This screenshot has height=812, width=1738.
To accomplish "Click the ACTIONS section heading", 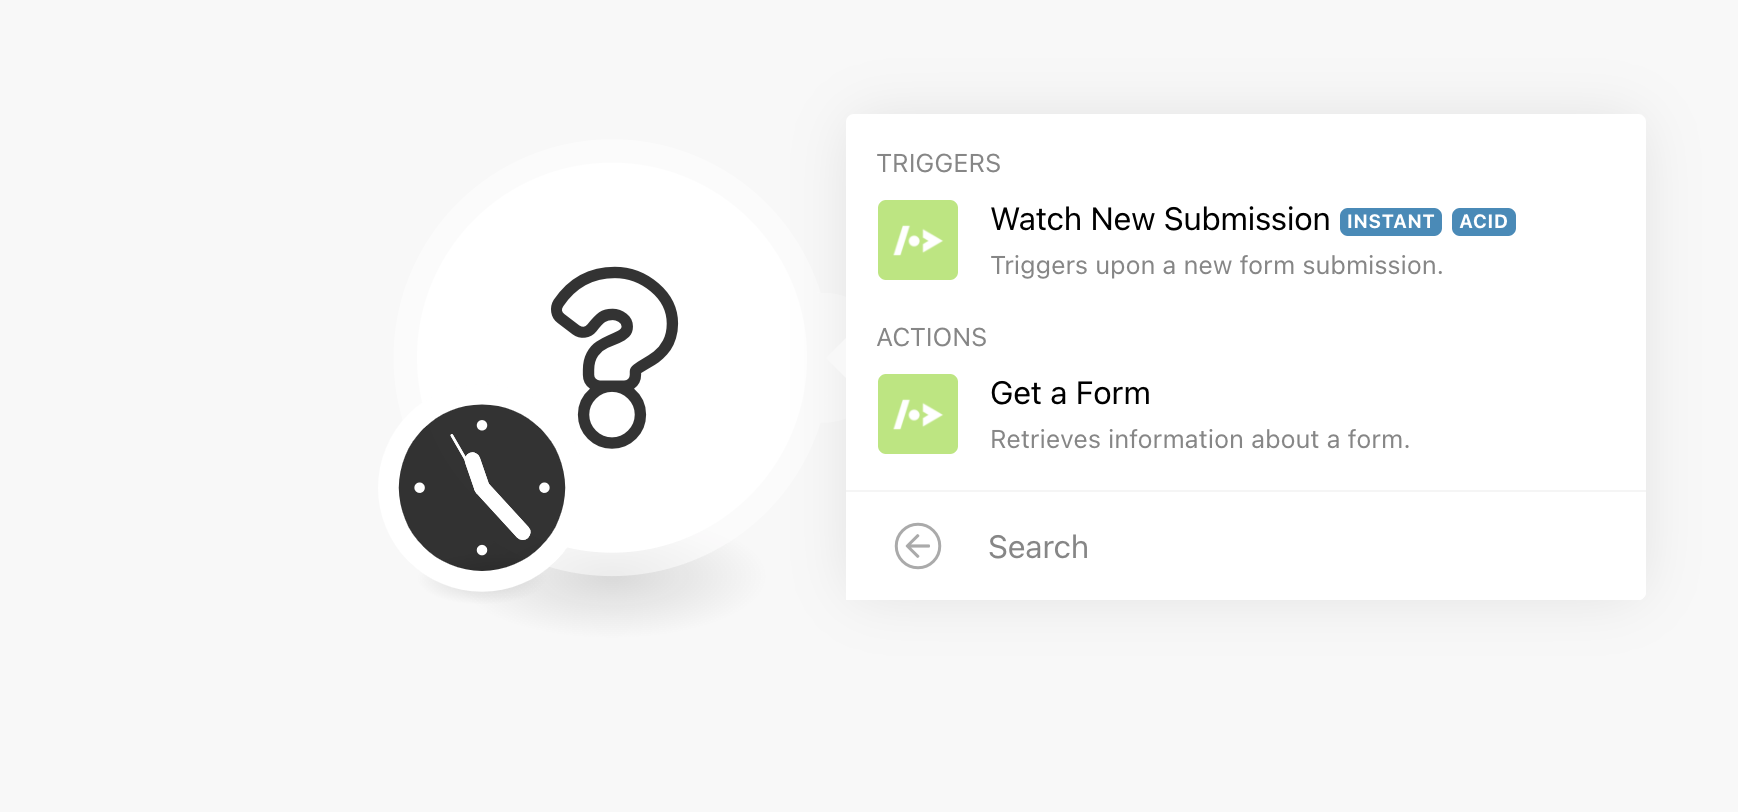I will point(931,337).
